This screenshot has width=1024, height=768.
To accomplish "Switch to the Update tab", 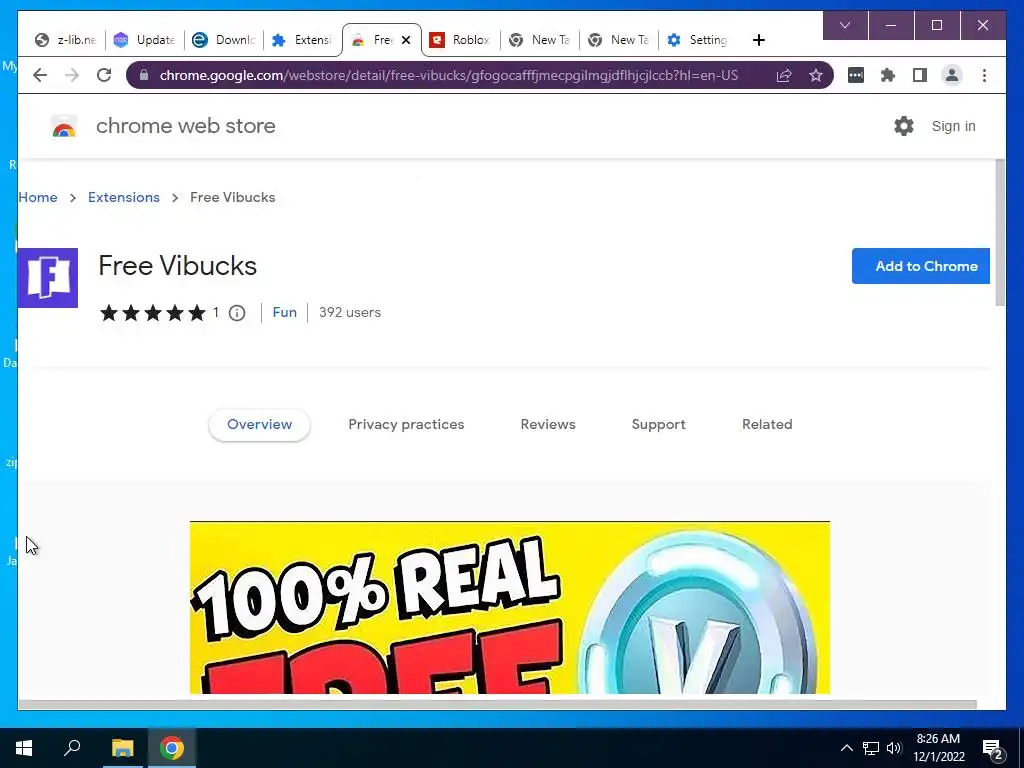I will pos(144,40).
